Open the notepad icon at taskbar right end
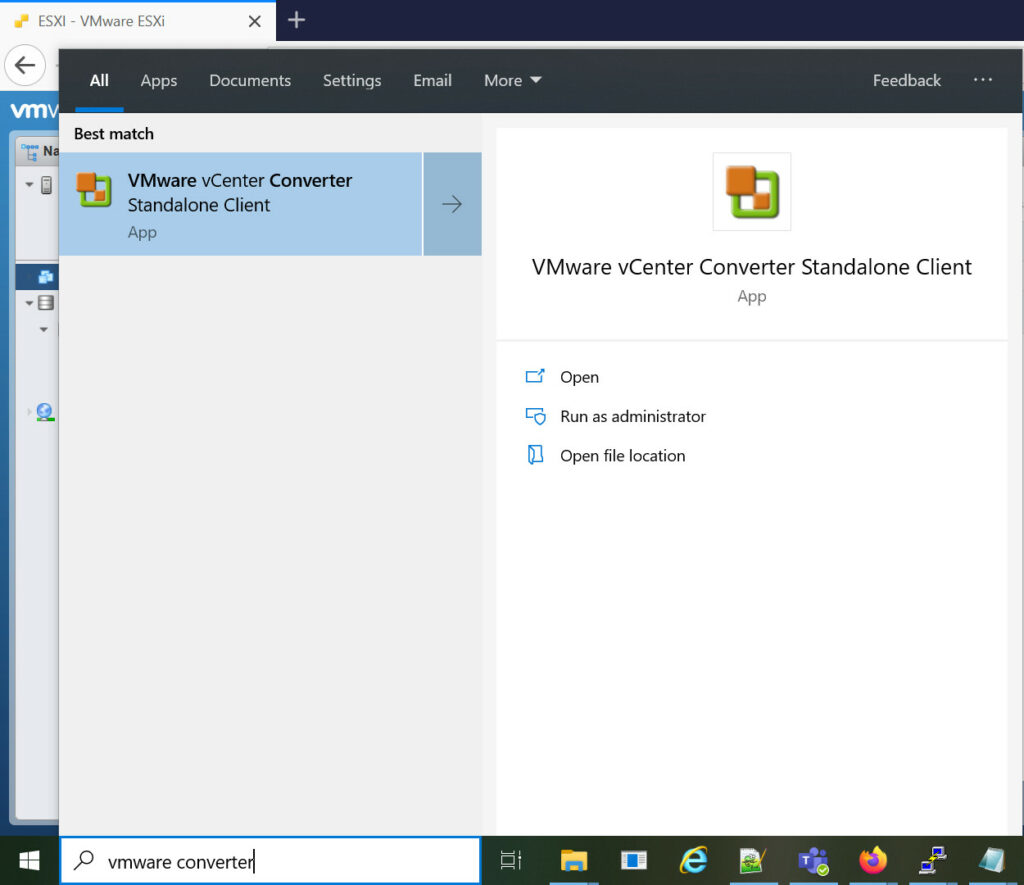 (x=992, y=860)
